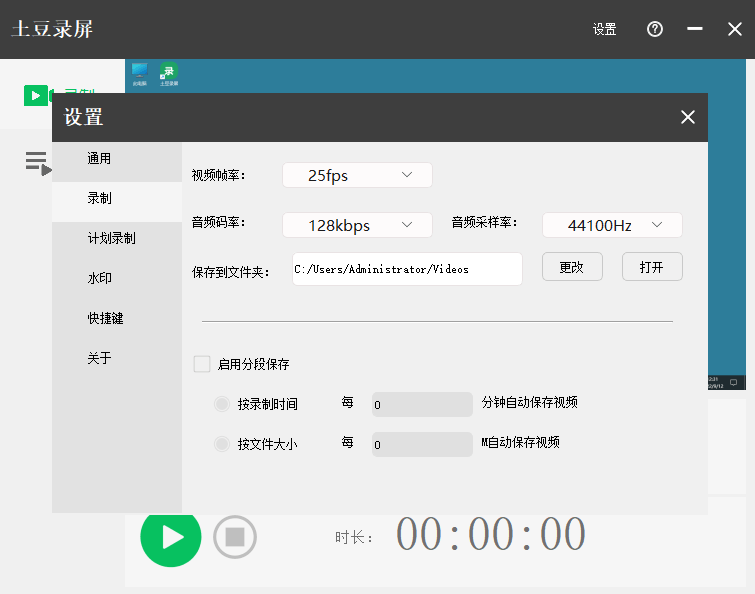Click the 打开 folder button

coord(652,267)
